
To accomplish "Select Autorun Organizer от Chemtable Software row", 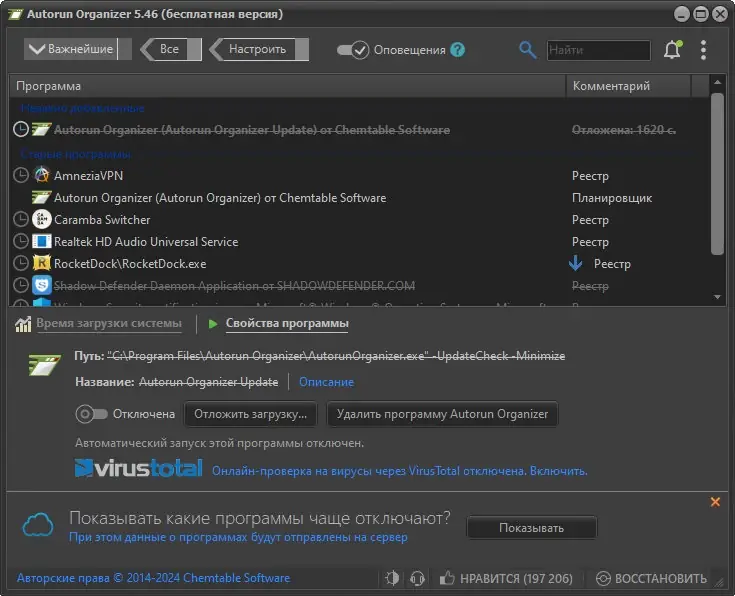I will (x=359, y=197).
